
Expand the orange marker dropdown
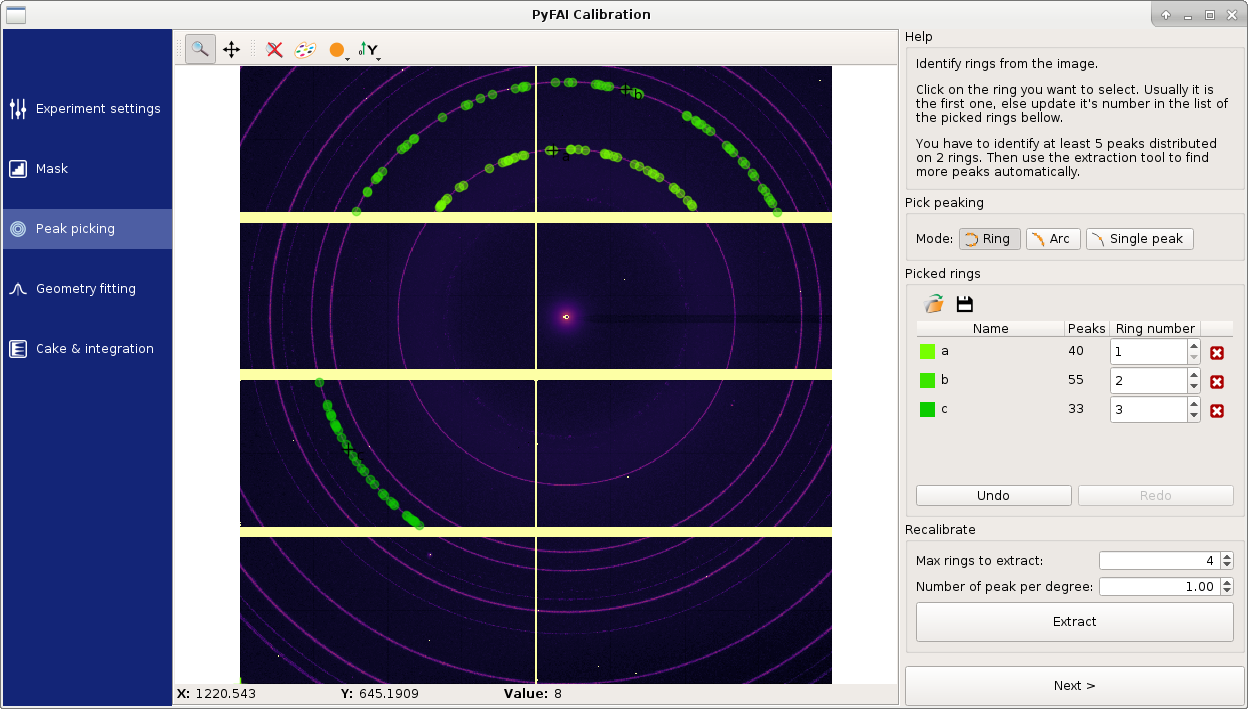(339, 50)
